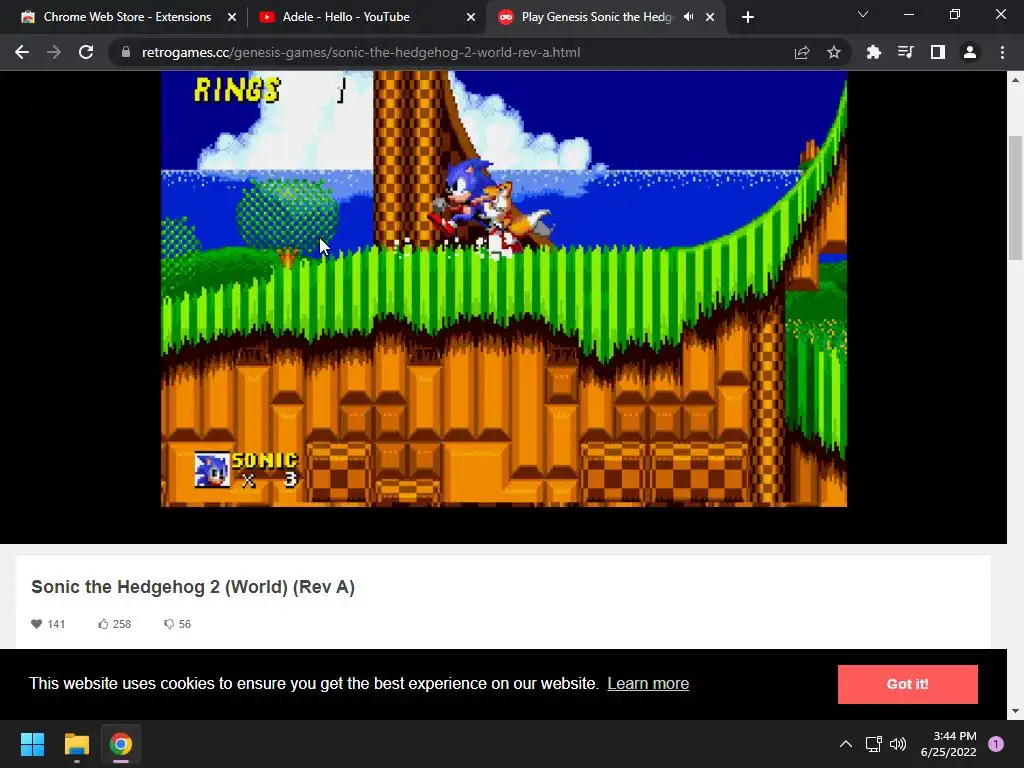
Task: Show hidden system tray icons
Action: point(845,744)
